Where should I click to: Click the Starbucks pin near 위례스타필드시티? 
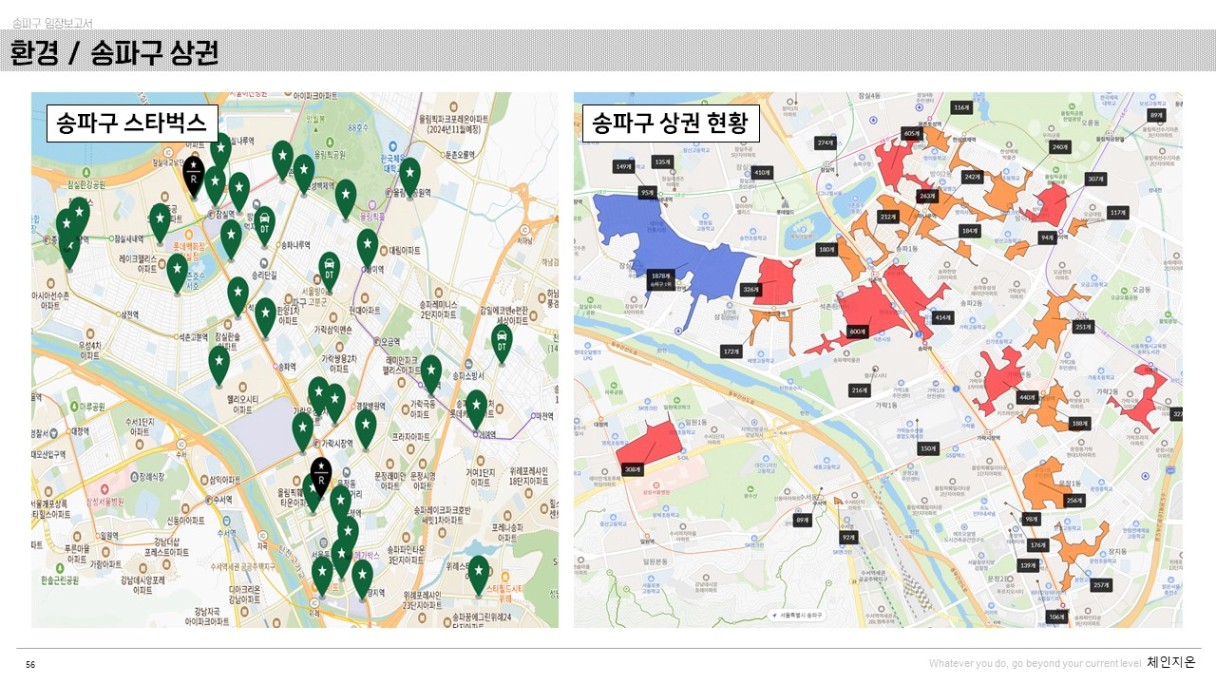tap(479, 573)
